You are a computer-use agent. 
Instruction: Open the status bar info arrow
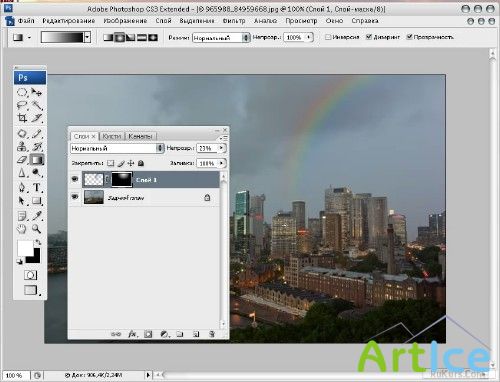(148, 375)
